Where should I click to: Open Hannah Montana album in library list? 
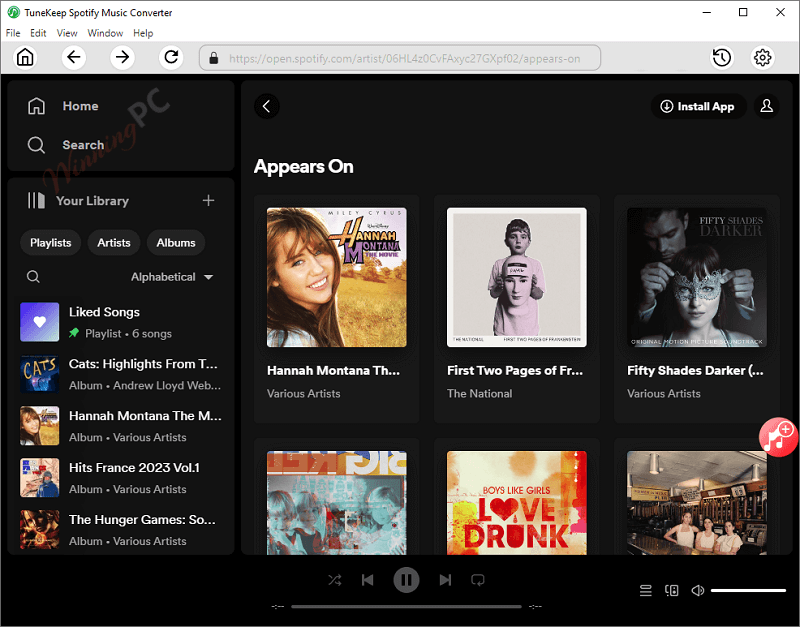point(121,426)
